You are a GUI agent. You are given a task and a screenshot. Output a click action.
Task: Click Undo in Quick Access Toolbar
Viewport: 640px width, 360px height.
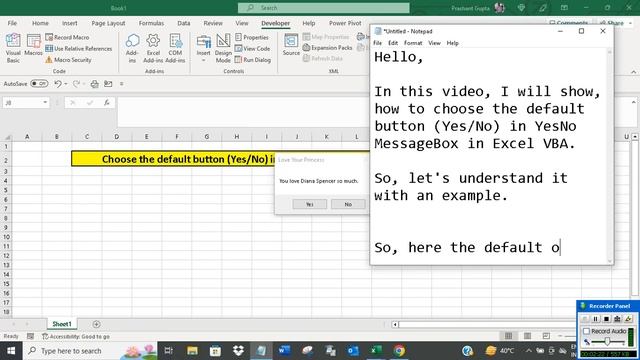click(x=58, y=84)
